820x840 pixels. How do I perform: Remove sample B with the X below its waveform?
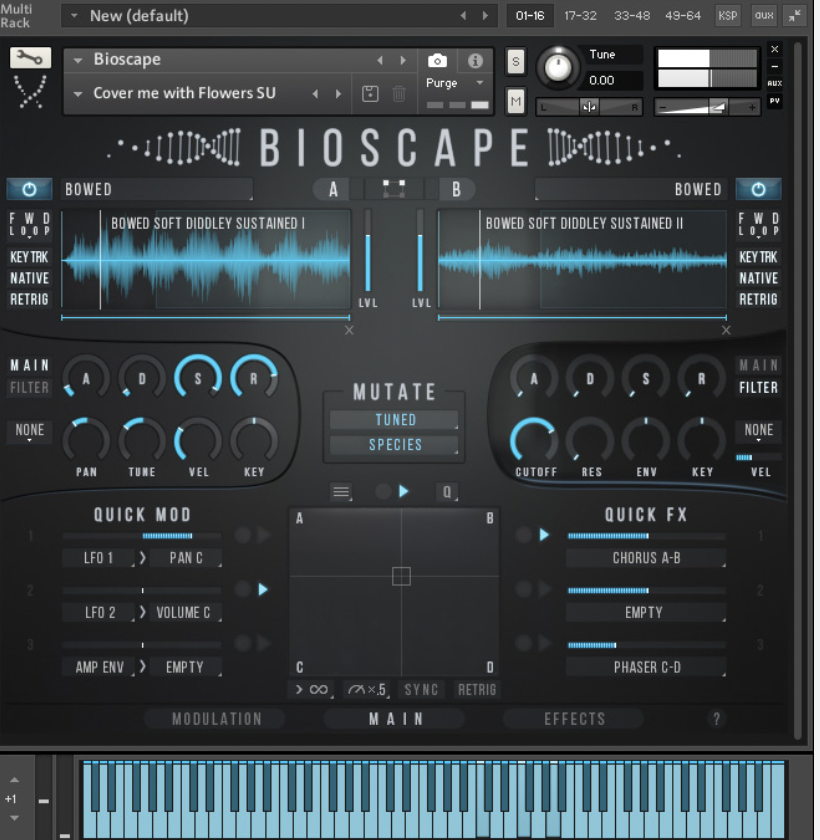726,330
